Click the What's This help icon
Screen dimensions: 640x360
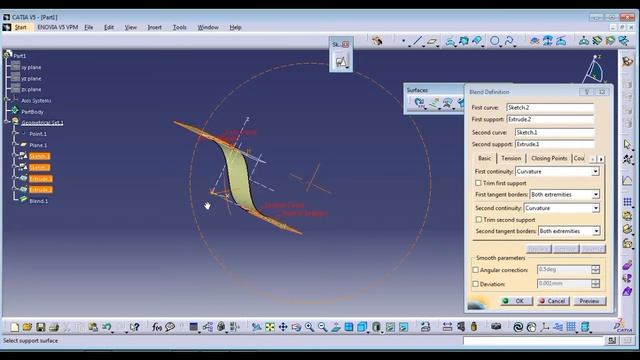[134, 327]
